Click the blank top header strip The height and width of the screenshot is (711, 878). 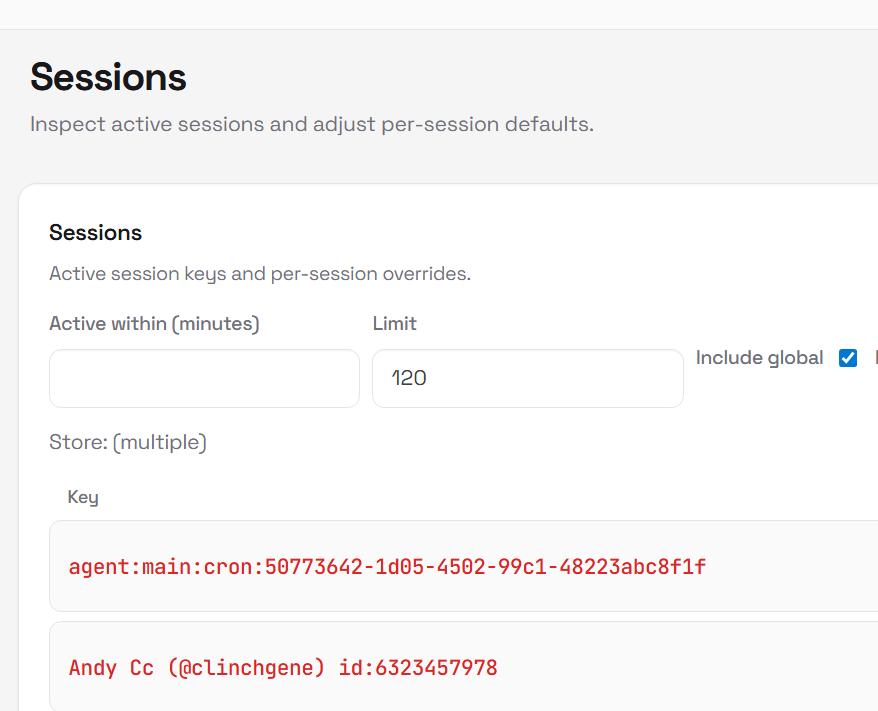(x=439, y=14)
